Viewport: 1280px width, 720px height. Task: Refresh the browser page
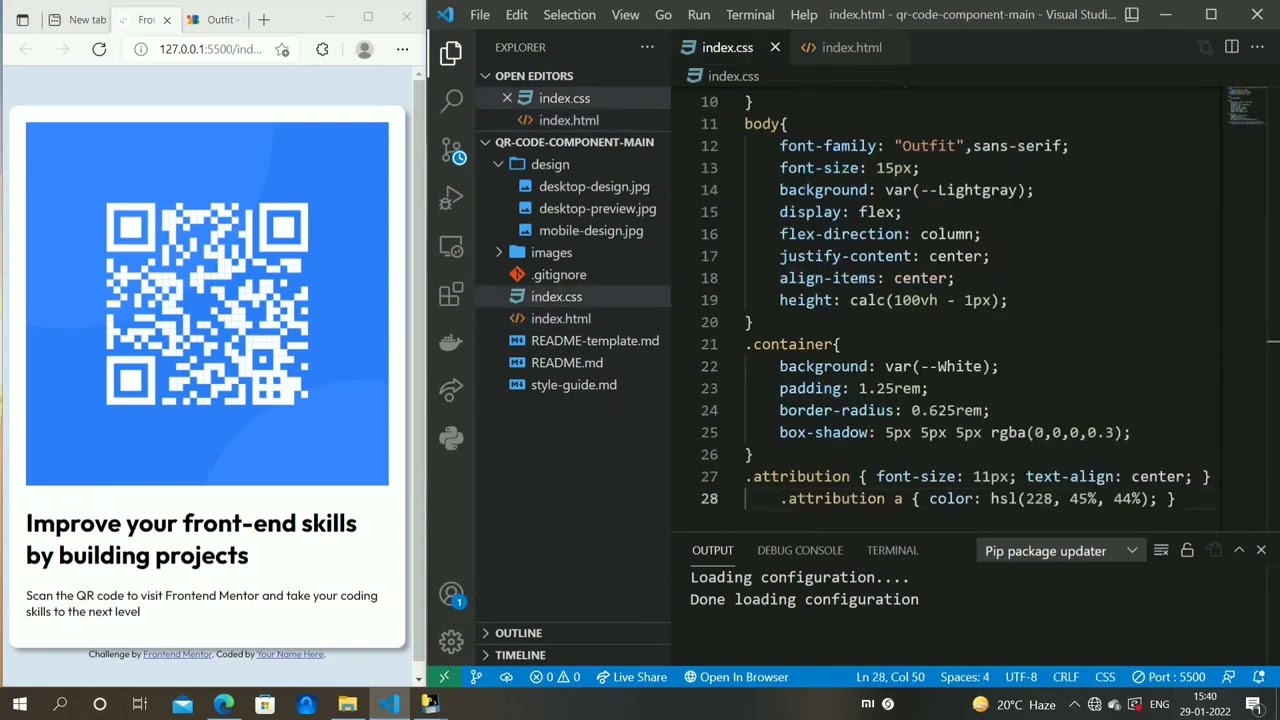[99, 49]
